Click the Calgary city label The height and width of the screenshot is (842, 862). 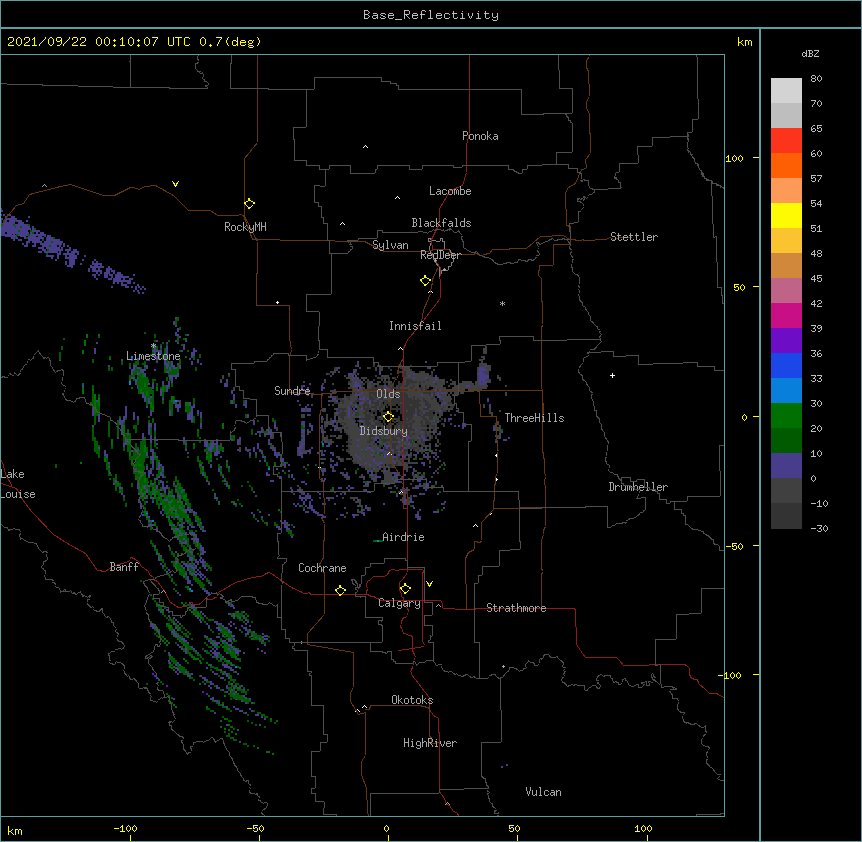pos(399,603)
